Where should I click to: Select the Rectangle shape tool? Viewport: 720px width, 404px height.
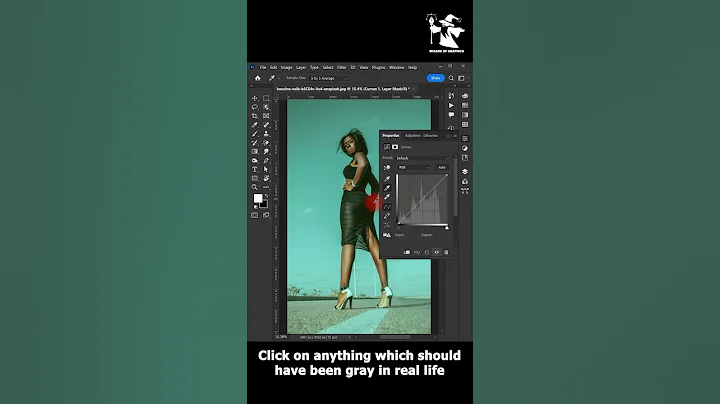(255, 178)
